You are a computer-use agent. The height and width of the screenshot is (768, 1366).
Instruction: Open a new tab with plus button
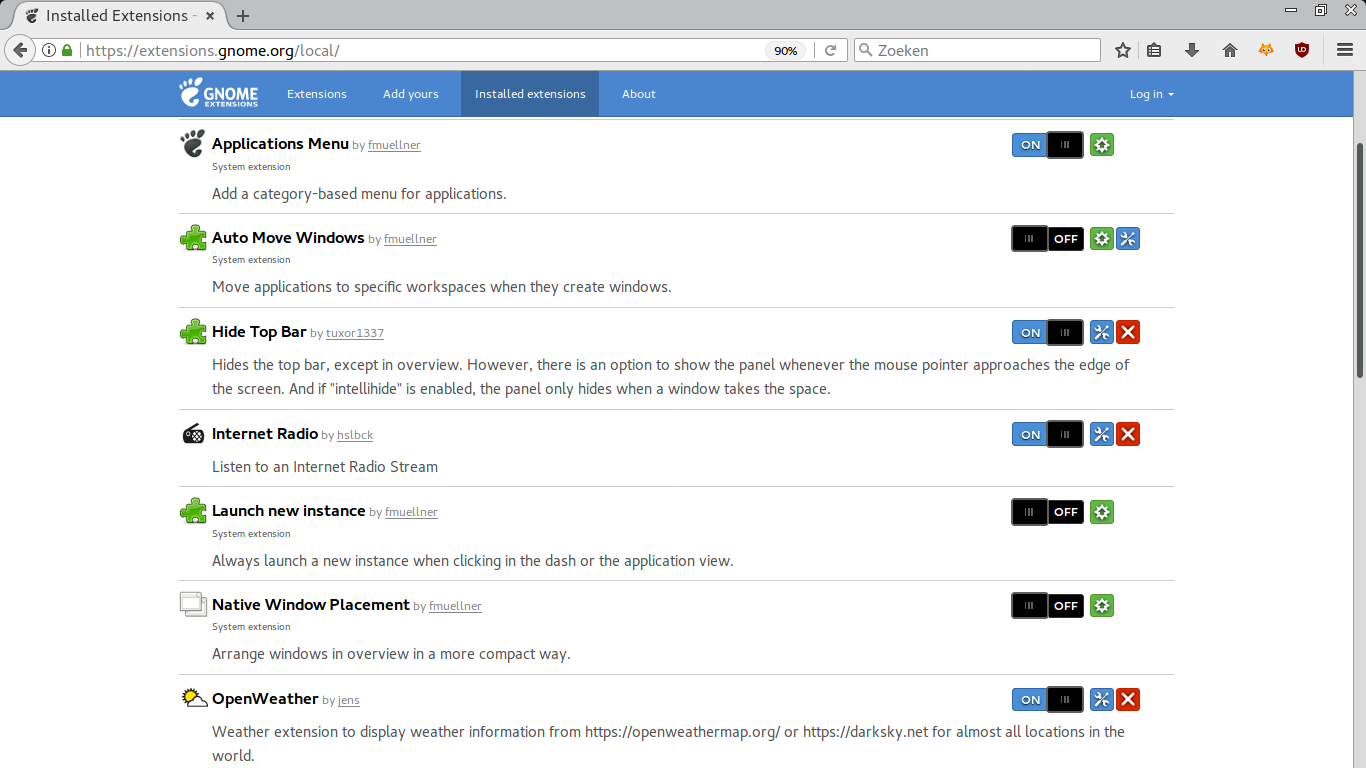(x=243, y=16)
